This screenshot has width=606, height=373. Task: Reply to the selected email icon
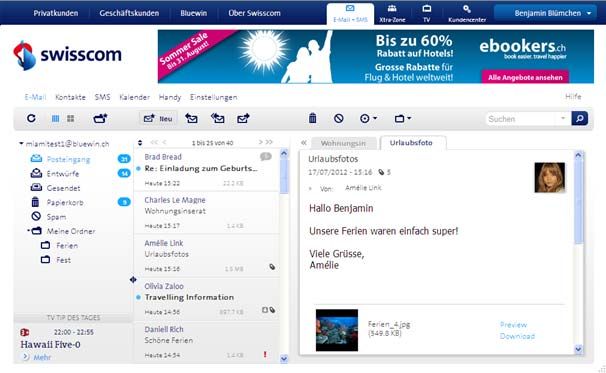[x=191, y=118]
